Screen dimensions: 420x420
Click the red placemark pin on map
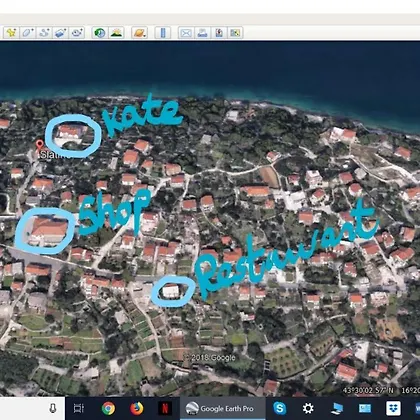(x=40, y=145)
